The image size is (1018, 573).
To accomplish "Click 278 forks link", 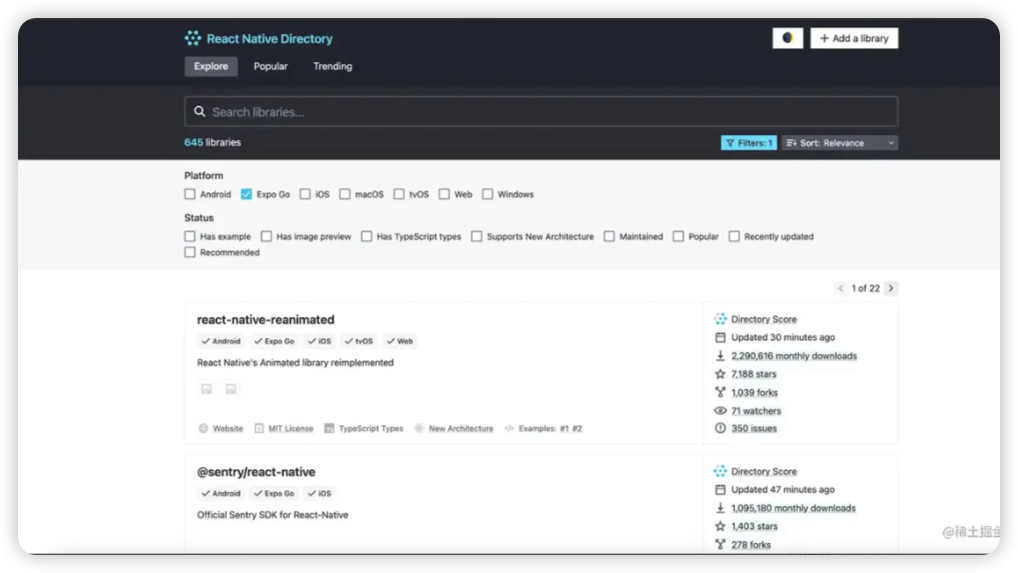I will pos(751,545).
